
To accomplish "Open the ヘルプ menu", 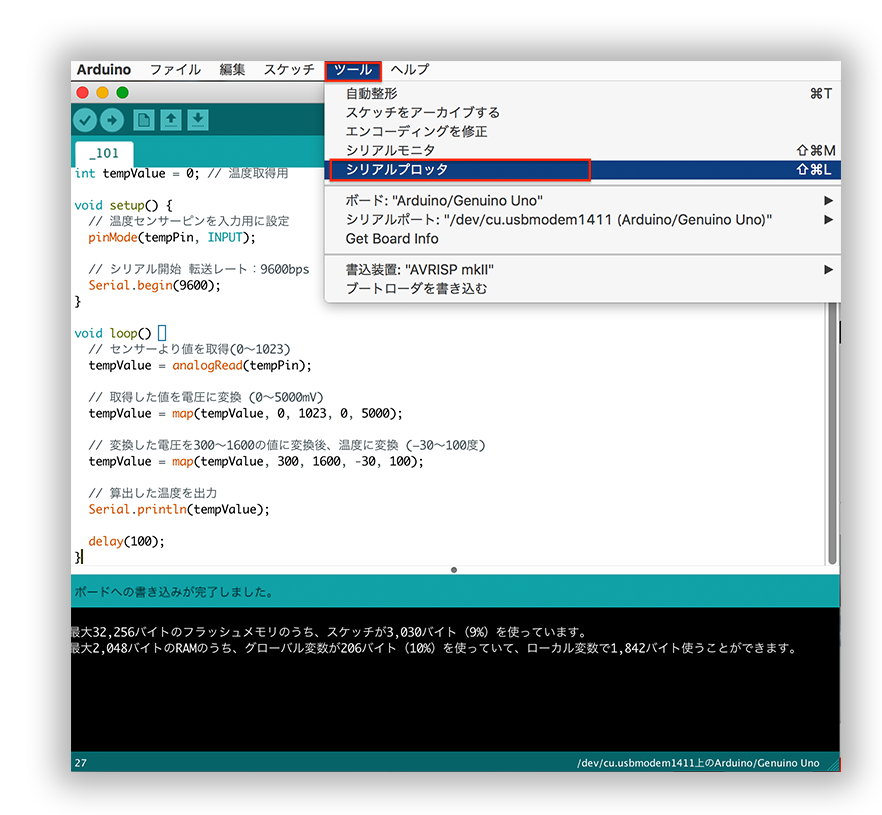I will [409, 70].
